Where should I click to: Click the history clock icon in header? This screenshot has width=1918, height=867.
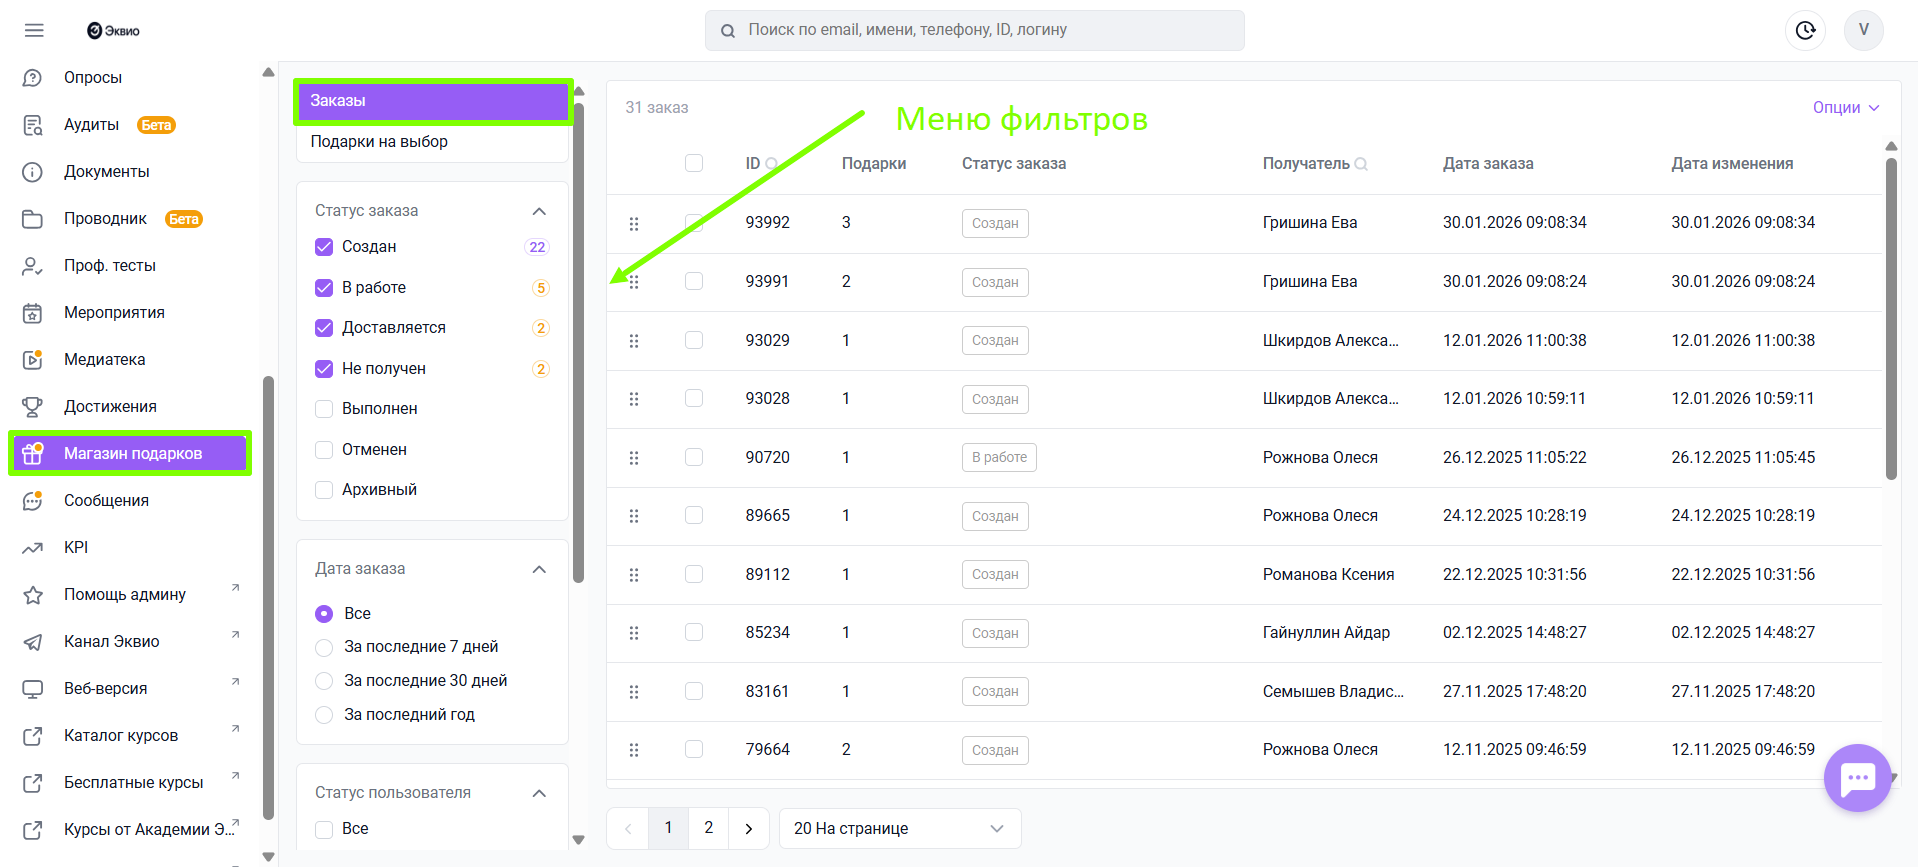click(x=1805, y=30)
